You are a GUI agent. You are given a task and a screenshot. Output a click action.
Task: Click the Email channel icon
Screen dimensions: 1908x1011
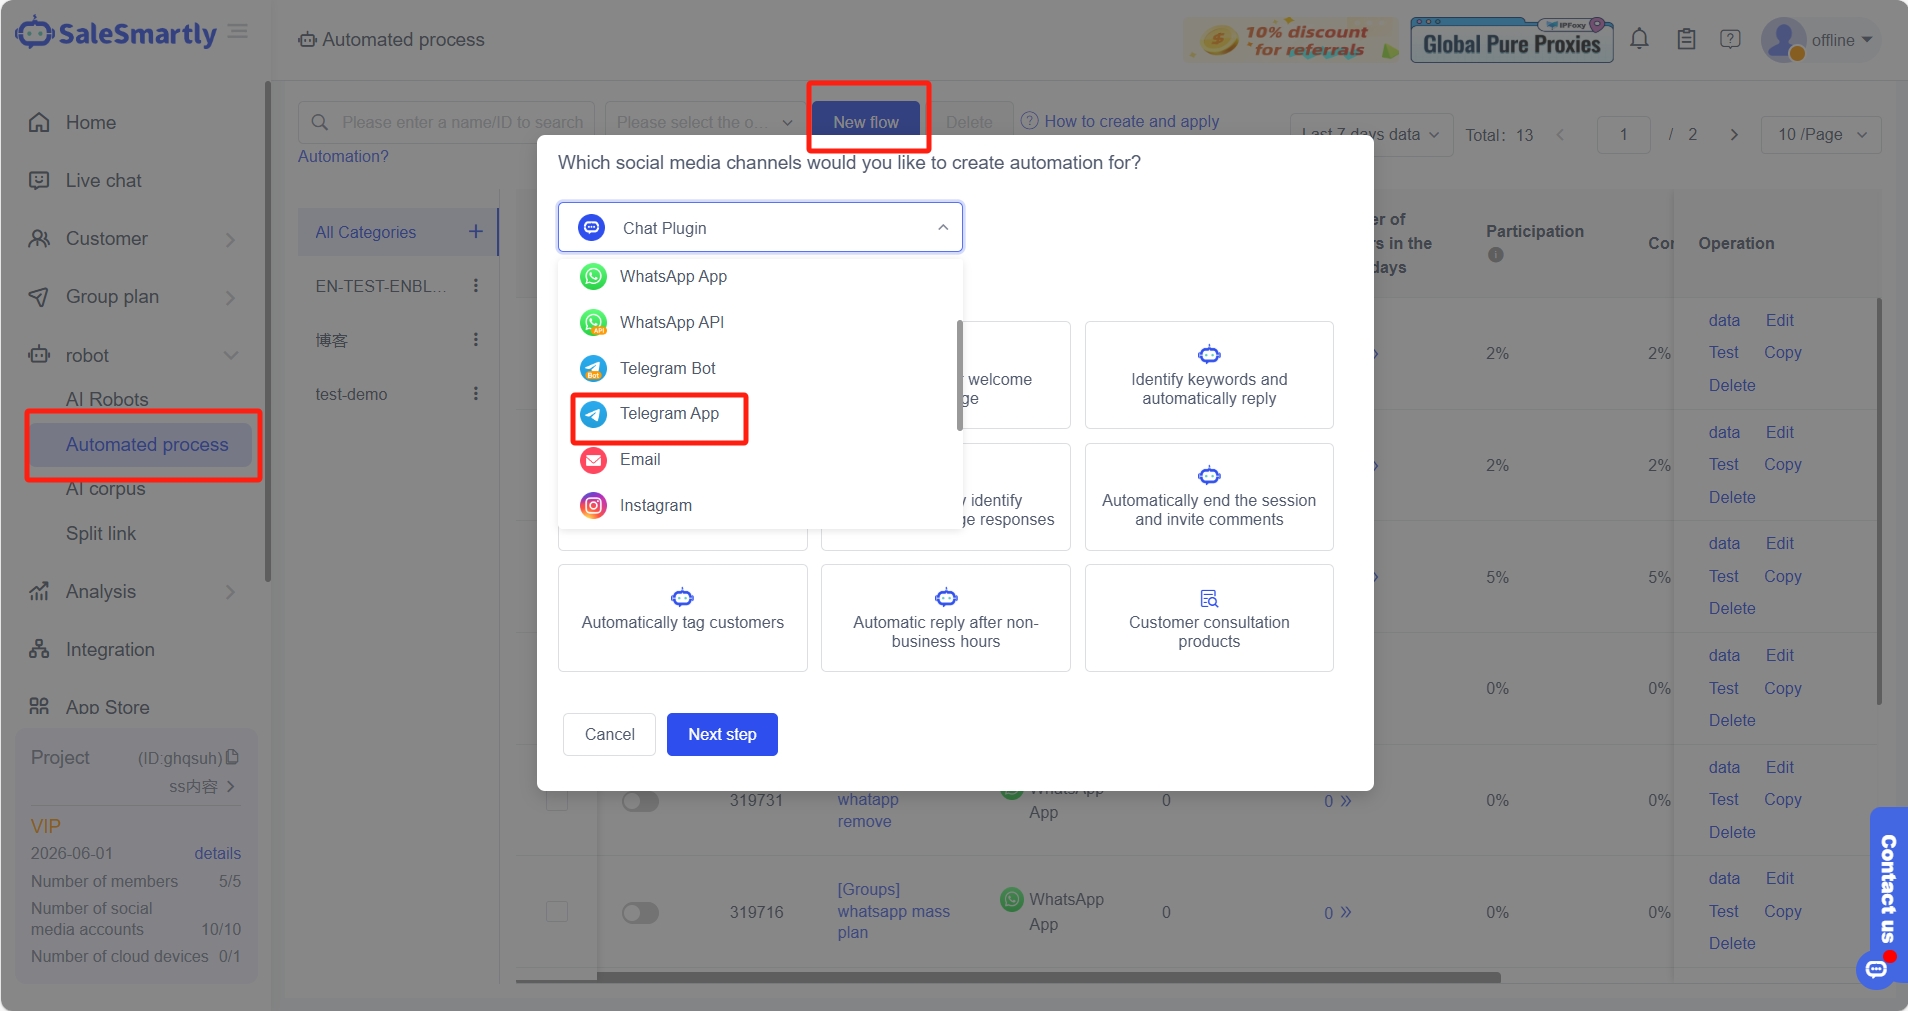coord(592,460)
